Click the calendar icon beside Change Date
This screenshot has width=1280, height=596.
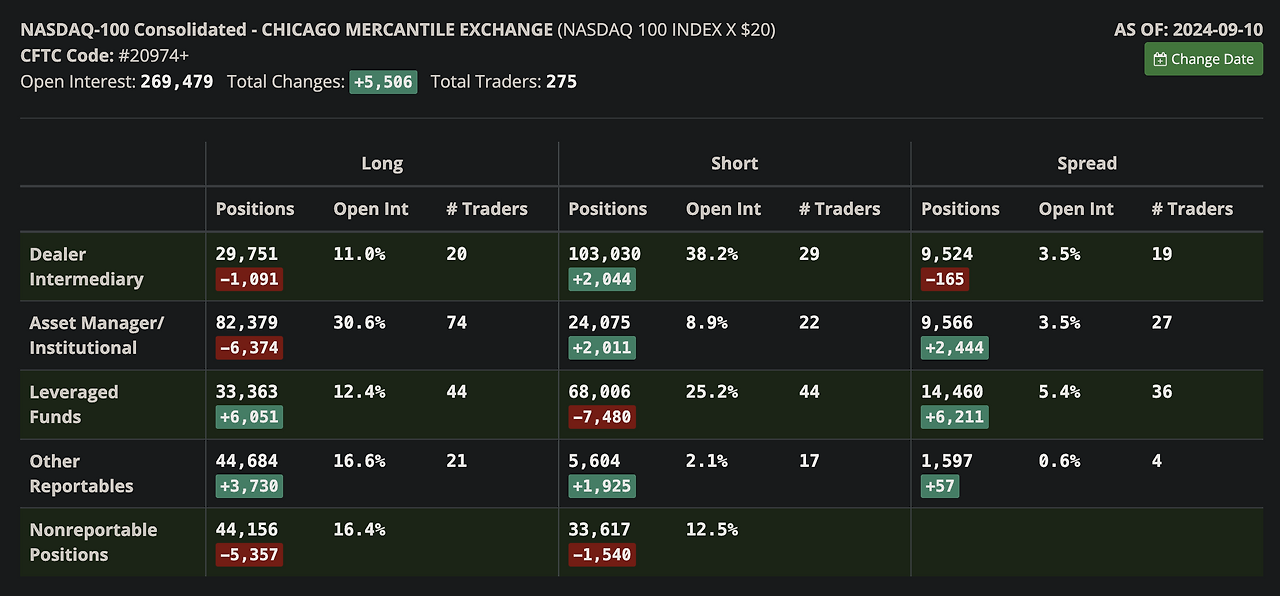1160,59
